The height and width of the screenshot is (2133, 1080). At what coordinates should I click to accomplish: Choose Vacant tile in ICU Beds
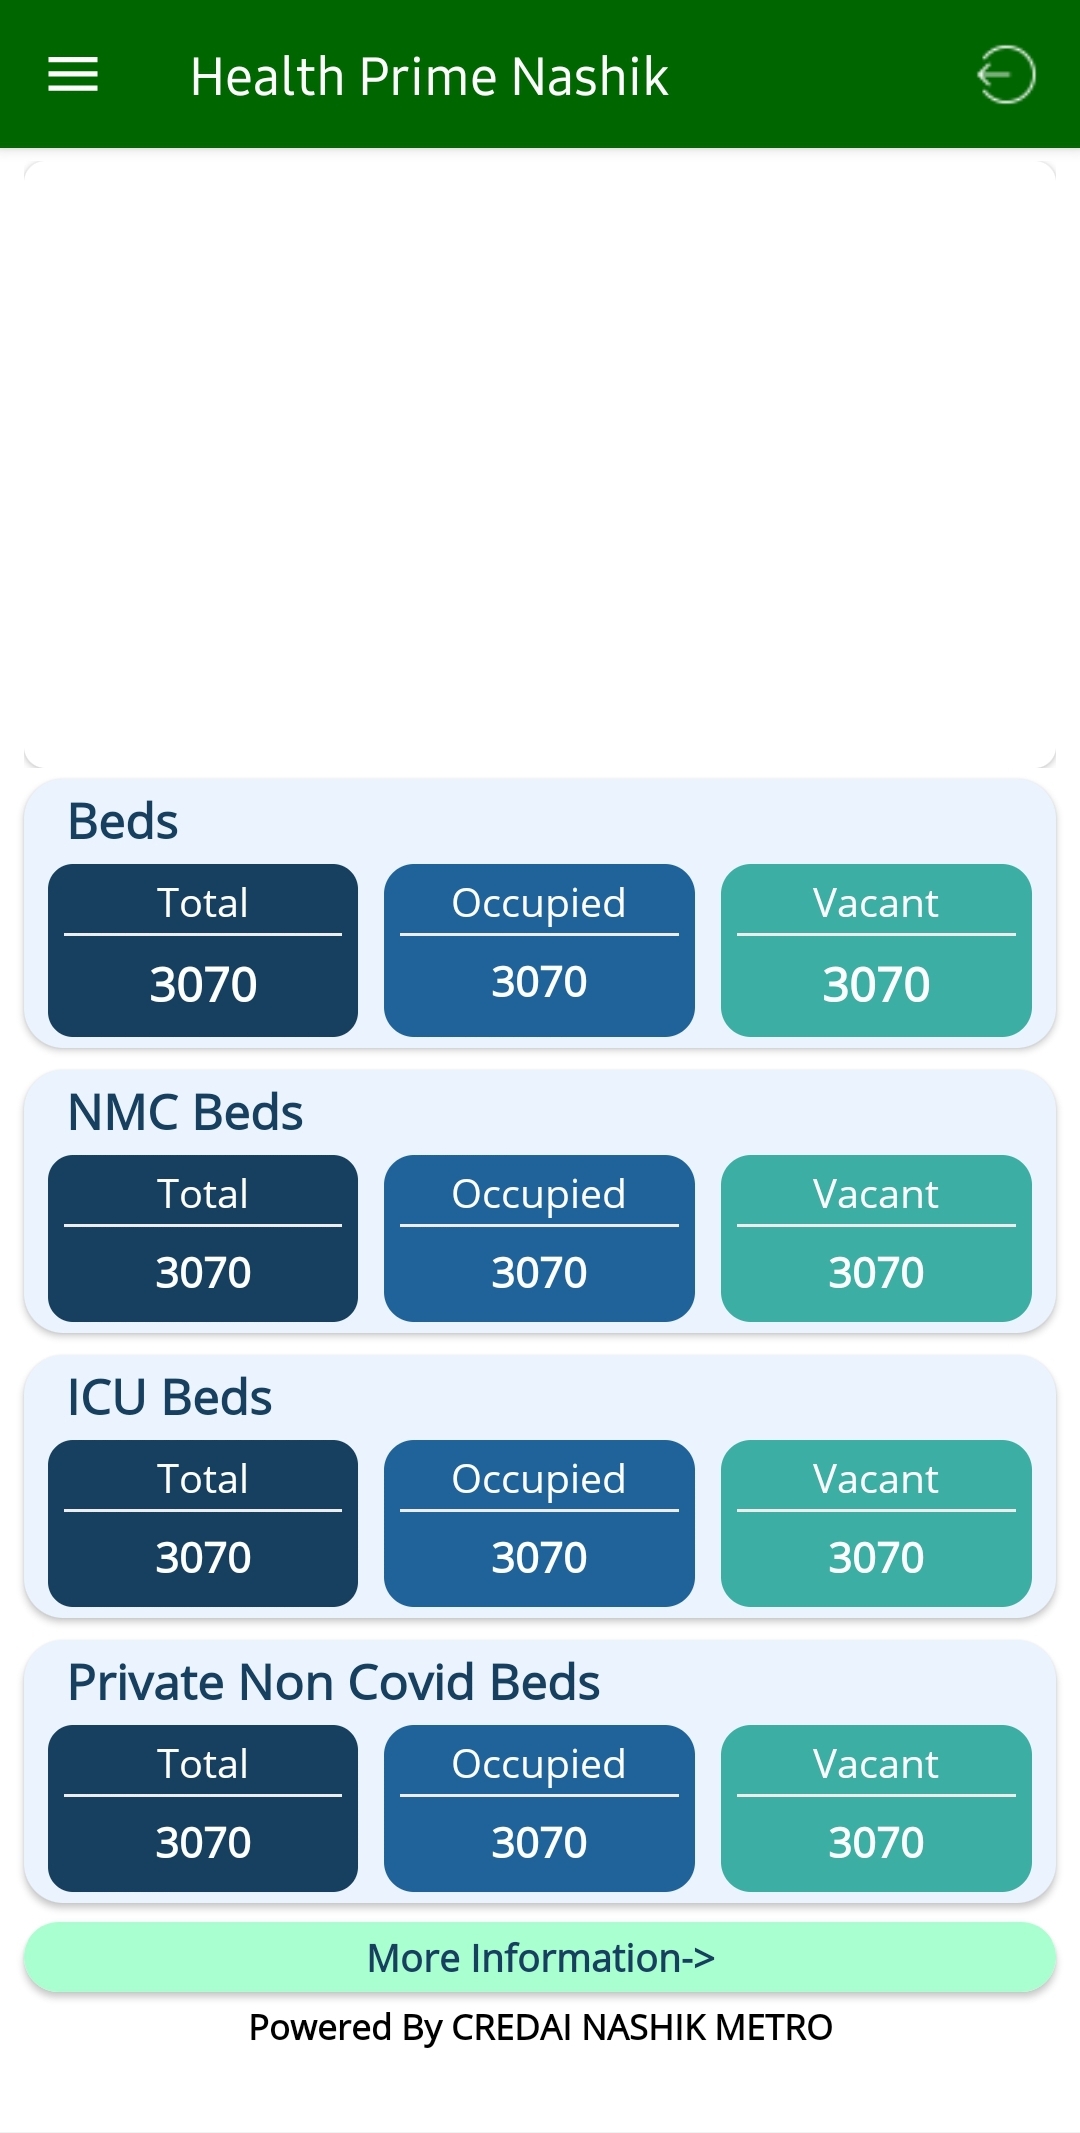(876, 1523)
